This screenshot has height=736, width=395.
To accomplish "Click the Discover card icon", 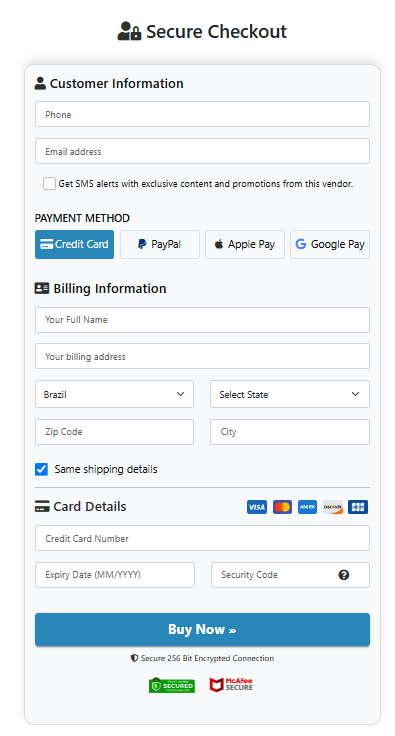I will tap(333, 507).
